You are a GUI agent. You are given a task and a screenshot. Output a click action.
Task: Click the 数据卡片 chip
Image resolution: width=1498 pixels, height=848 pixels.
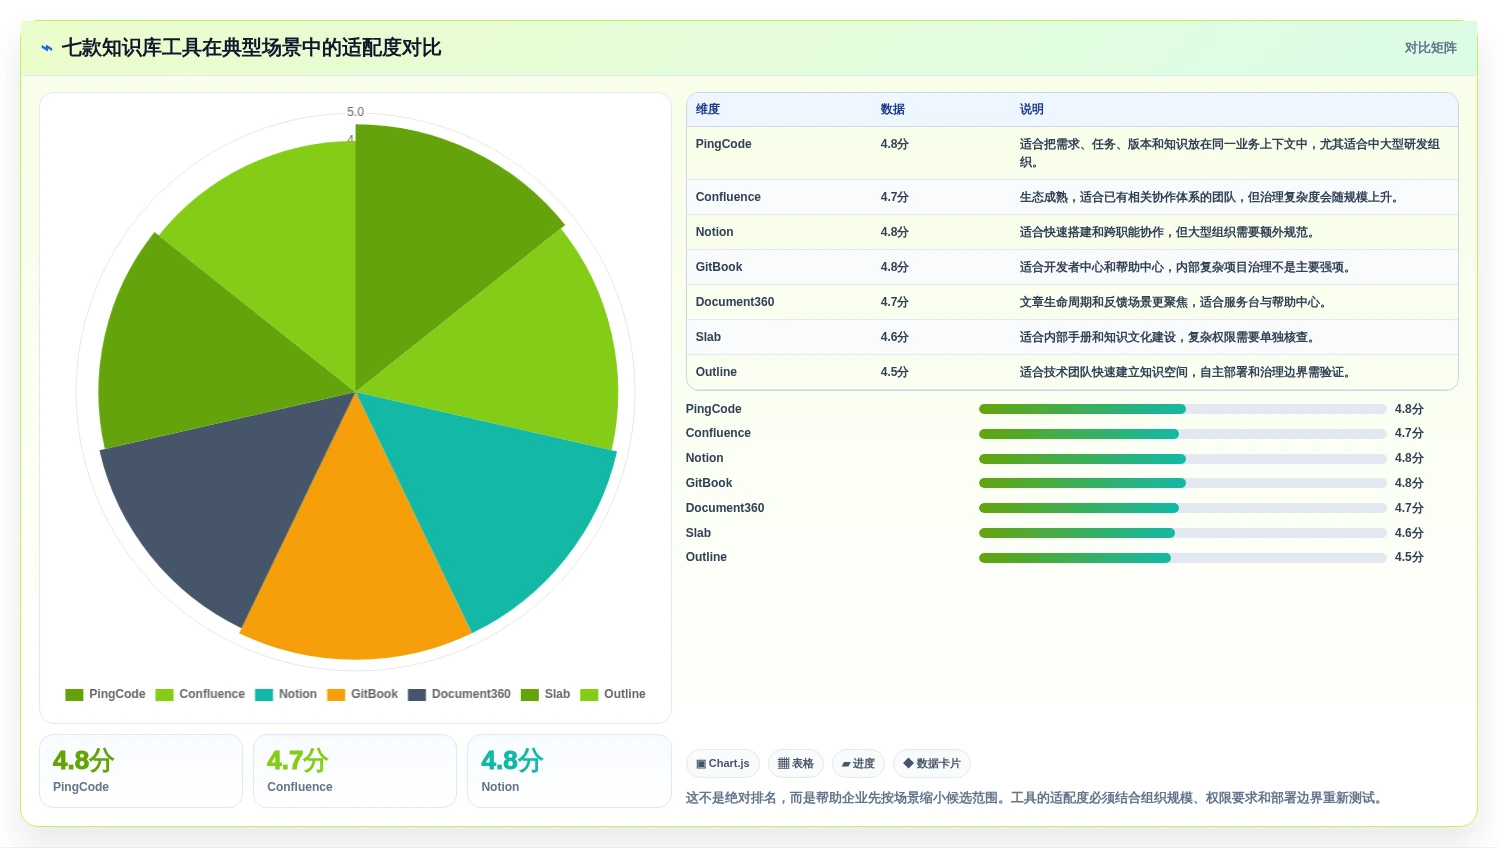tap(932, 764)
